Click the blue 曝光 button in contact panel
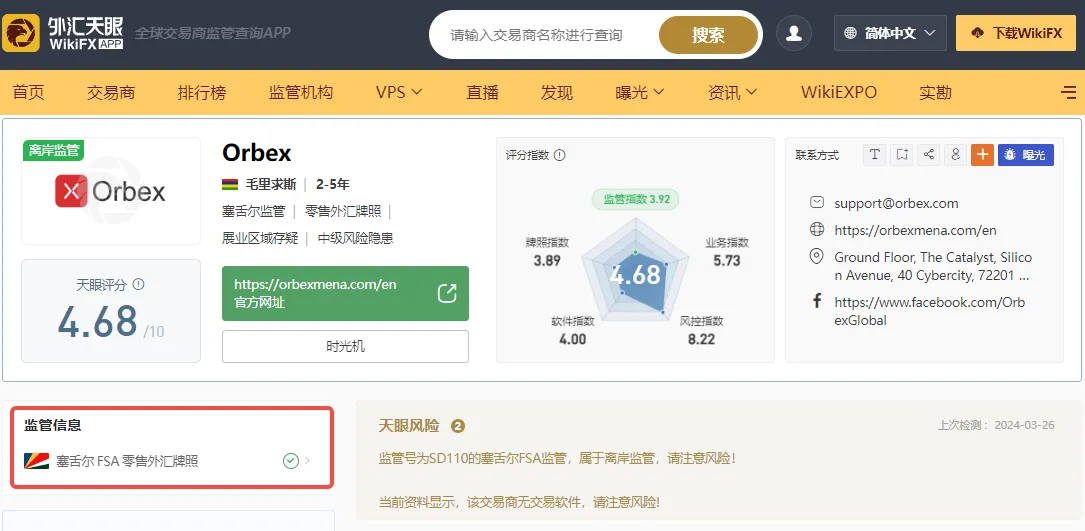The width and height of the screenshot is (1085, 531). coord(1026,154)
